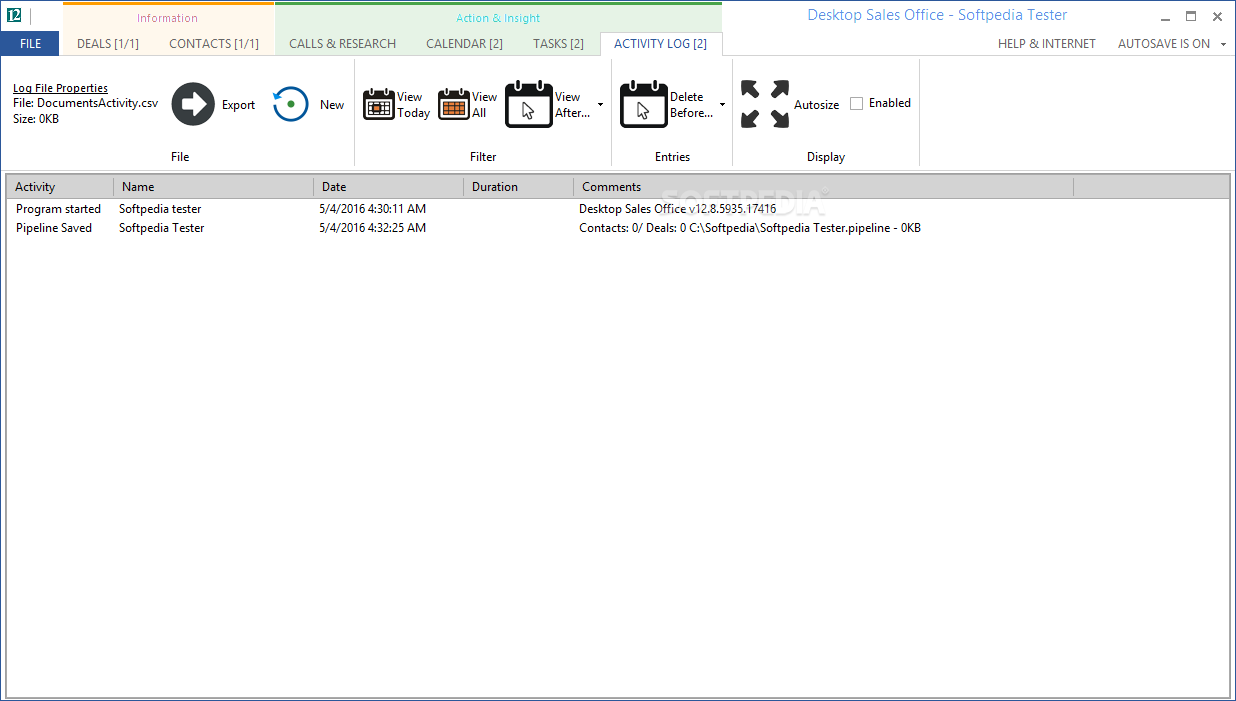Open the TASKS [2] tab

[x=558, y=44]
